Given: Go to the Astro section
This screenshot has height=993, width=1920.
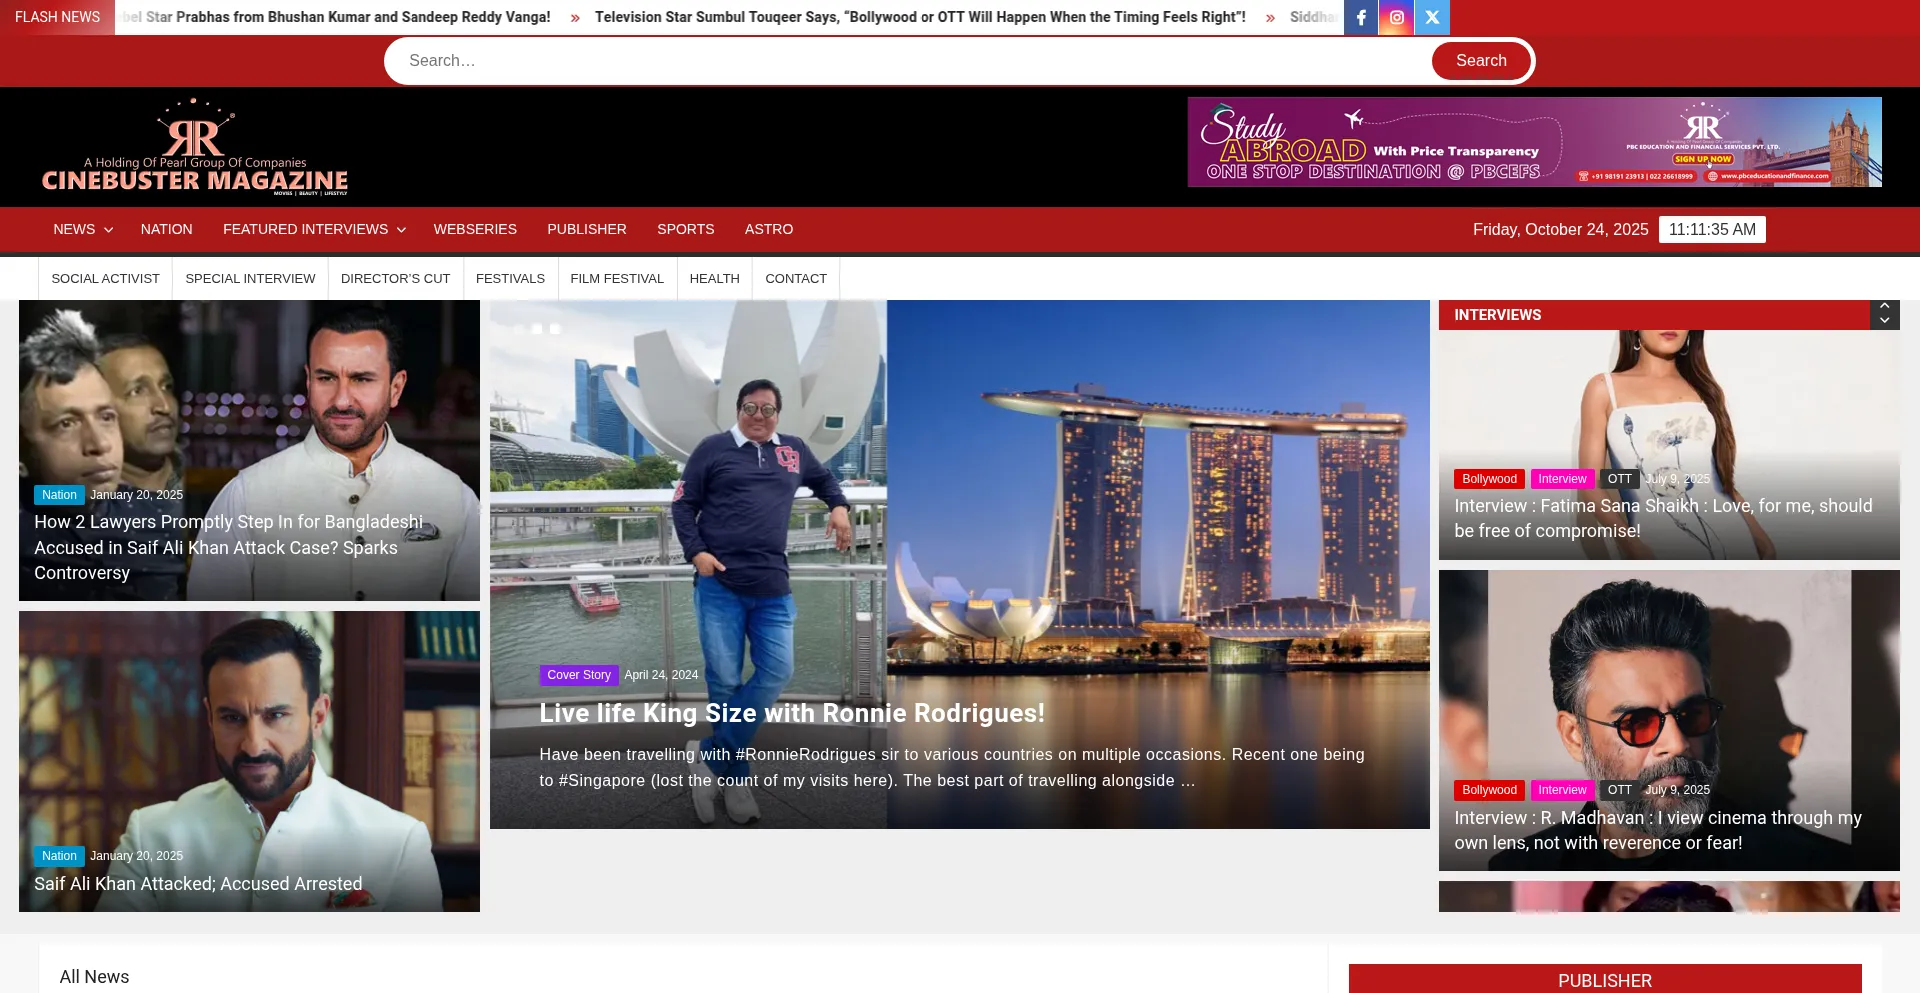Looking at the screenshot, I should coord(768,229).
